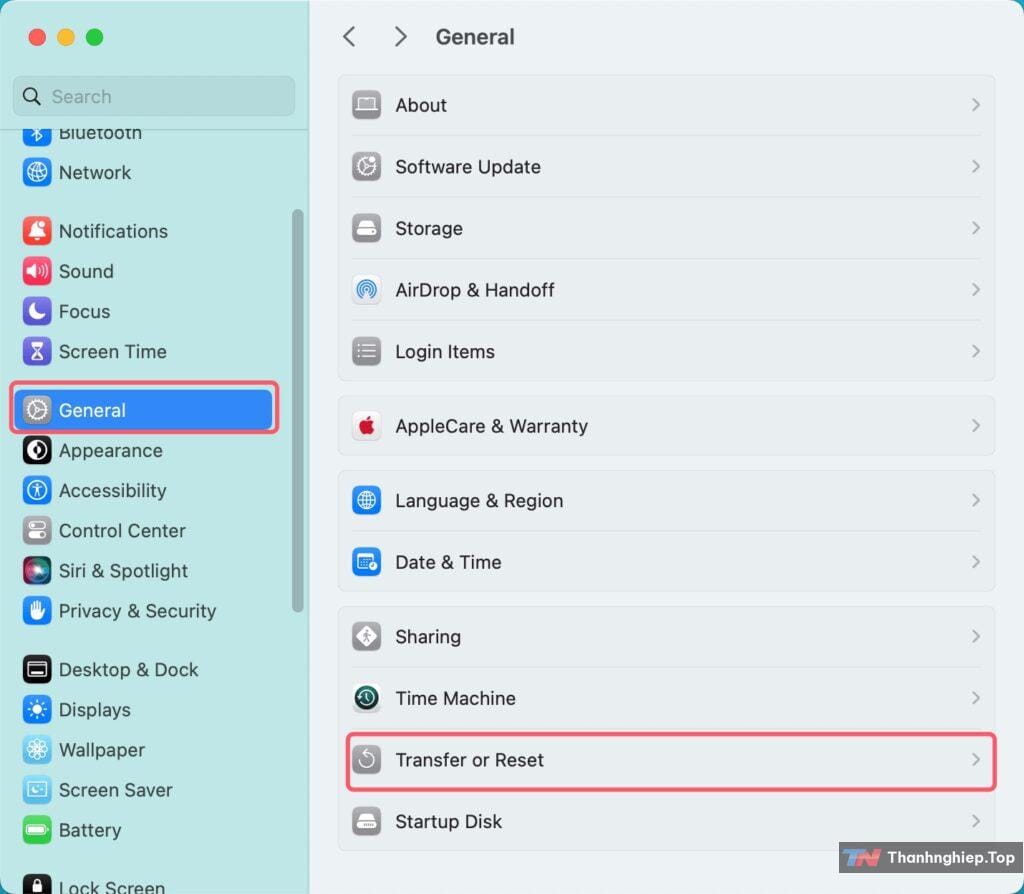Click the Software Update gear icon
Screen dimensions: 1024x894
pyautogui.click(x=366, y=167)
